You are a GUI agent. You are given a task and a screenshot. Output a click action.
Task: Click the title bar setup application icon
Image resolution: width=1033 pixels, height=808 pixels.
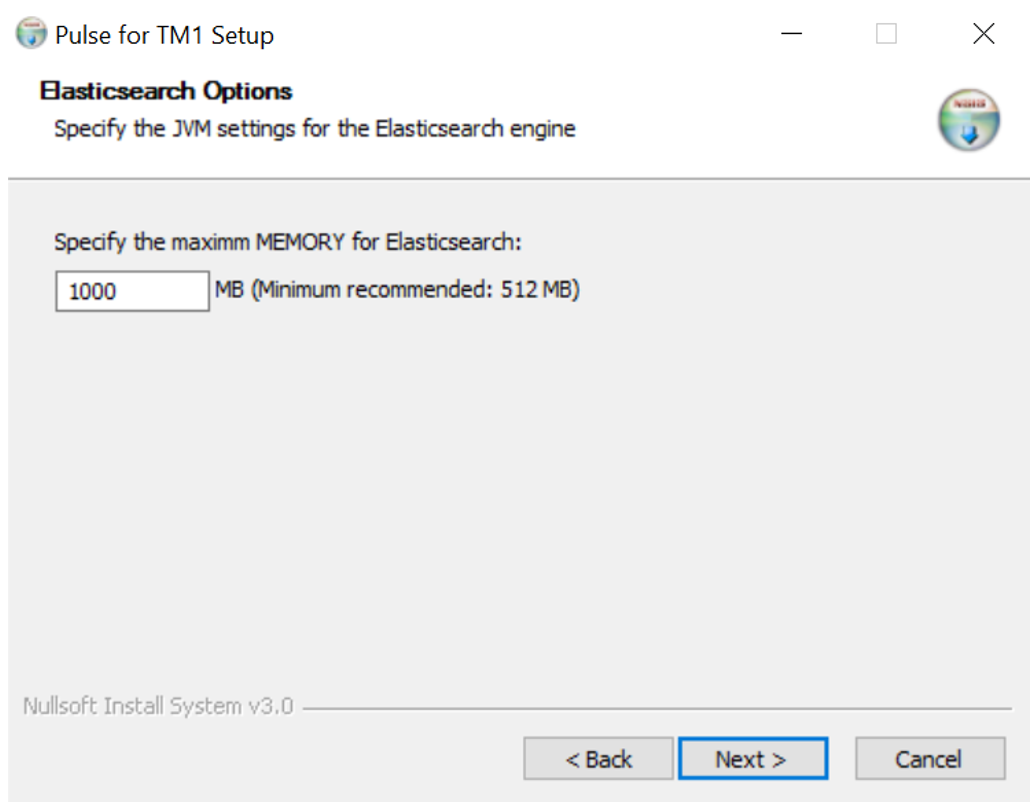click(30, 33)
